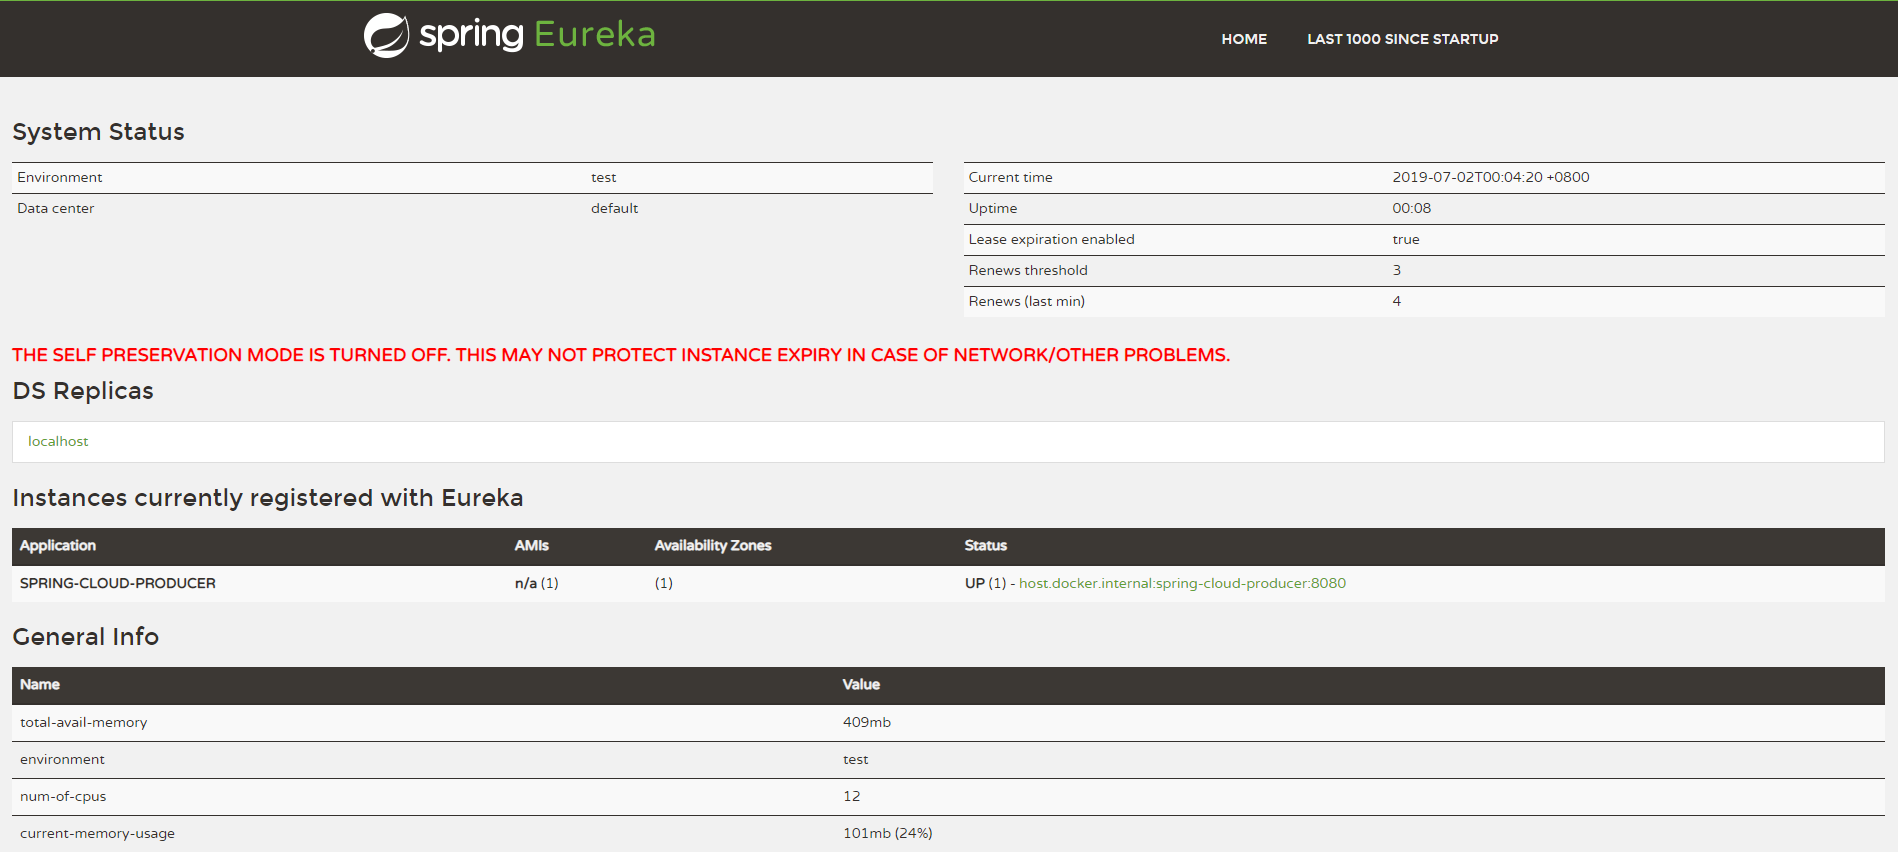This screenshot has height=852, width=1898.
Task: Select the 101mb (24%) usage value
Action: (888, 833)
